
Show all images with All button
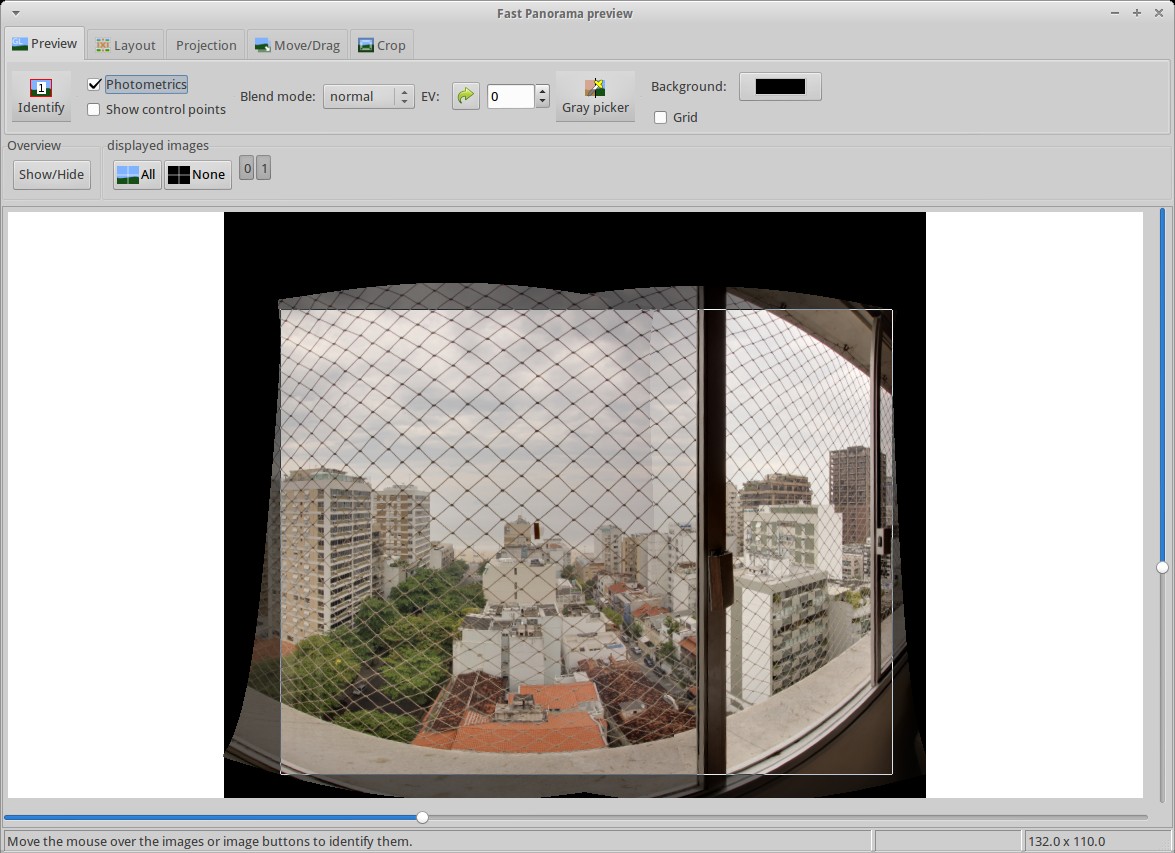point(137,174)
